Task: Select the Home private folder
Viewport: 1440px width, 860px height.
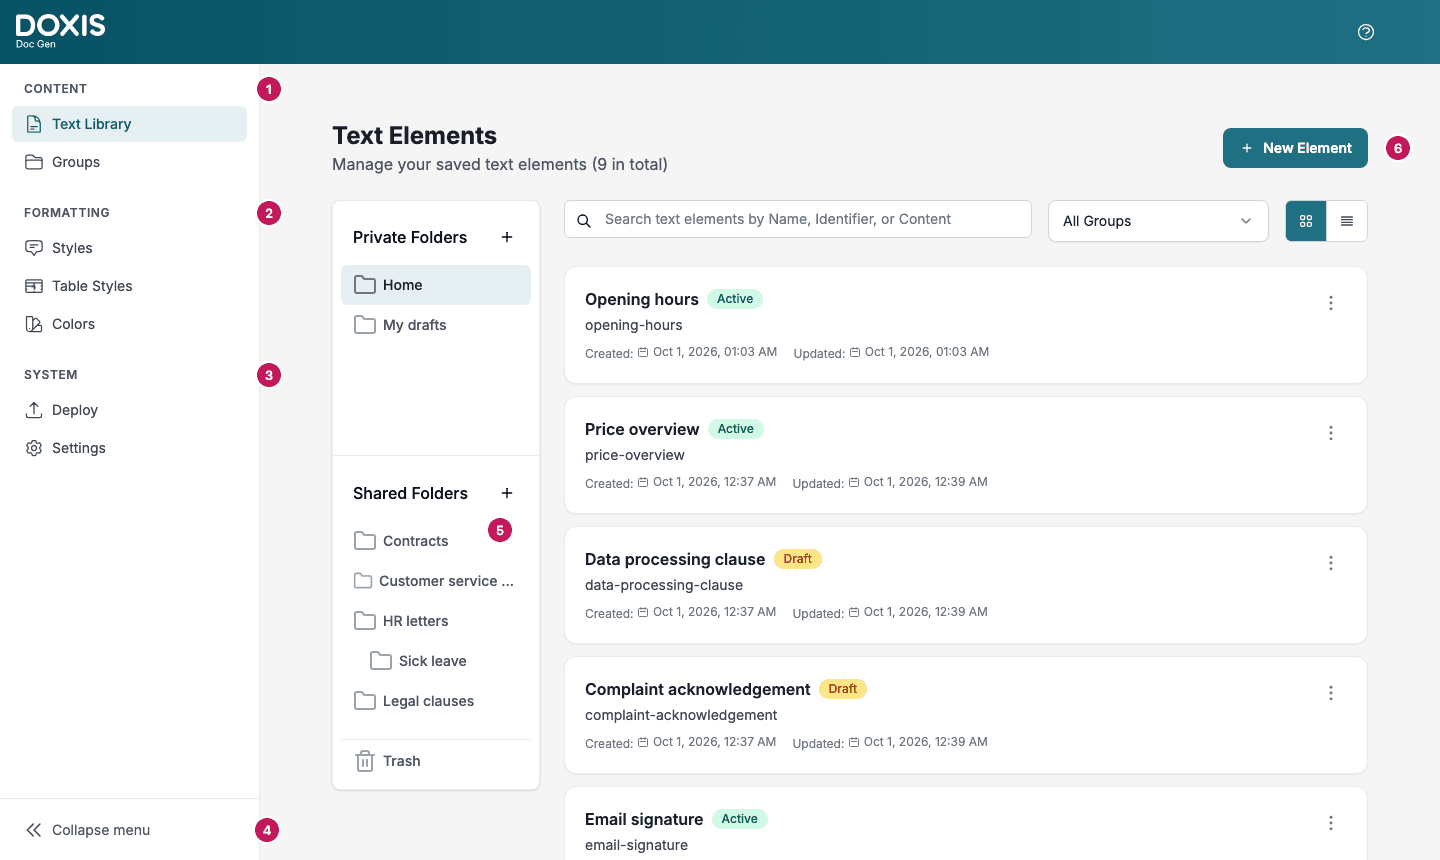Action: (x=436, y=285)
